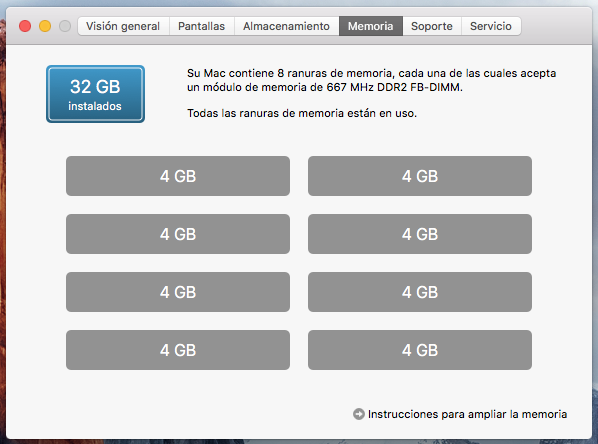This screenshot has width=598, height=444.
Task: Open the Servicio tab
Action: point(491,26)
